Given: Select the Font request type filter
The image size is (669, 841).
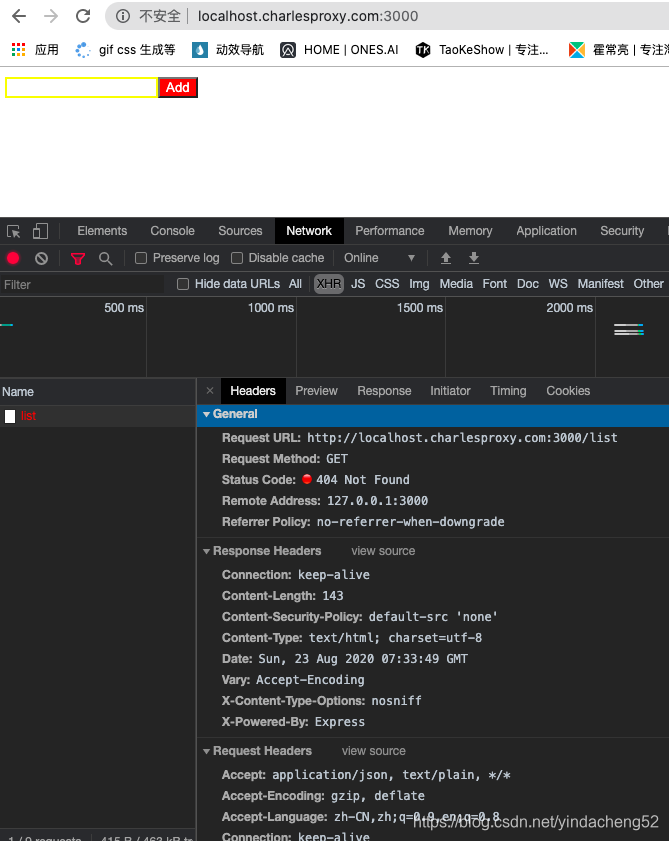Looking at the screenshot, I should pyautogui.click(x=494, y=284).
